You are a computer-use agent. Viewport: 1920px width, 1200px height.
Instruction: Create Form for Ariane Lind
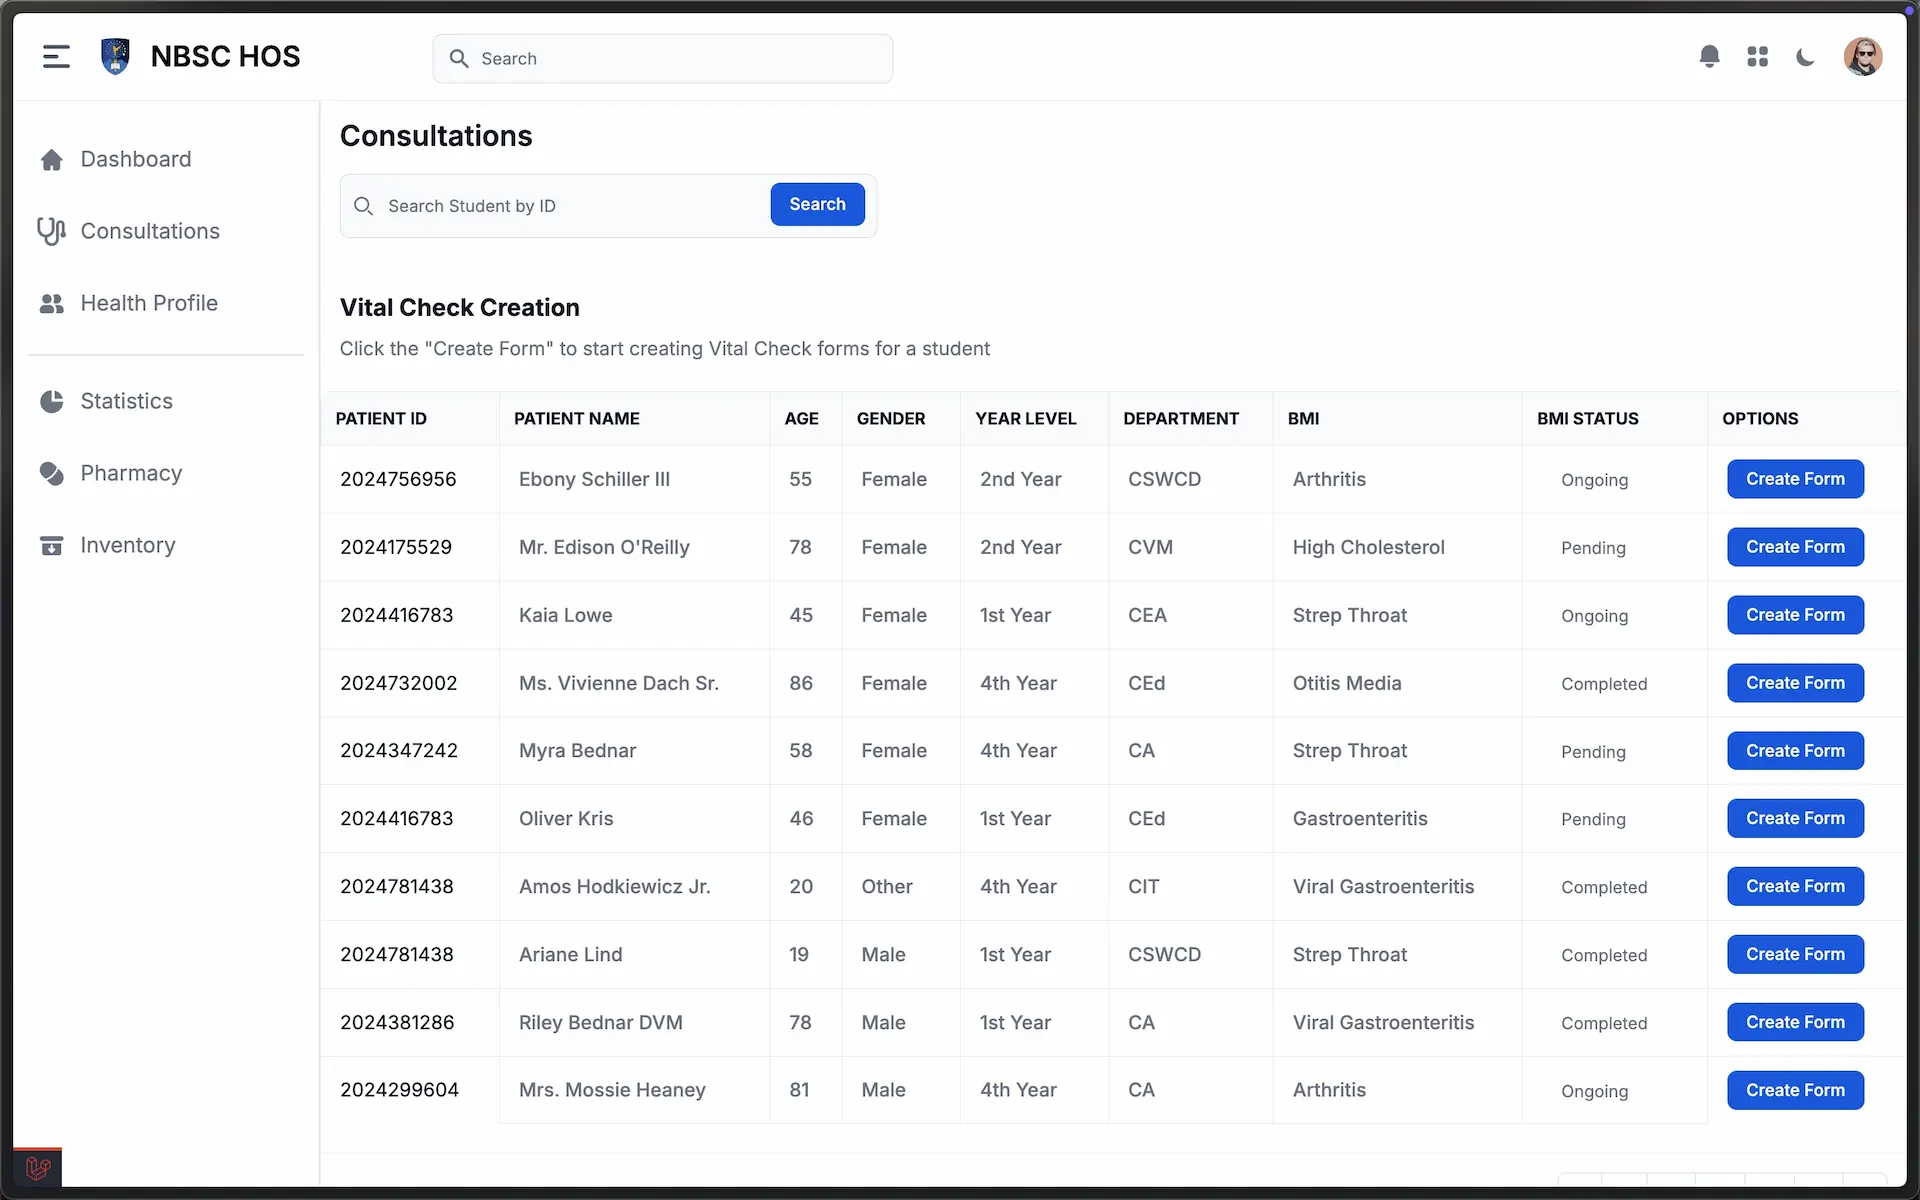click(1795, 954)
